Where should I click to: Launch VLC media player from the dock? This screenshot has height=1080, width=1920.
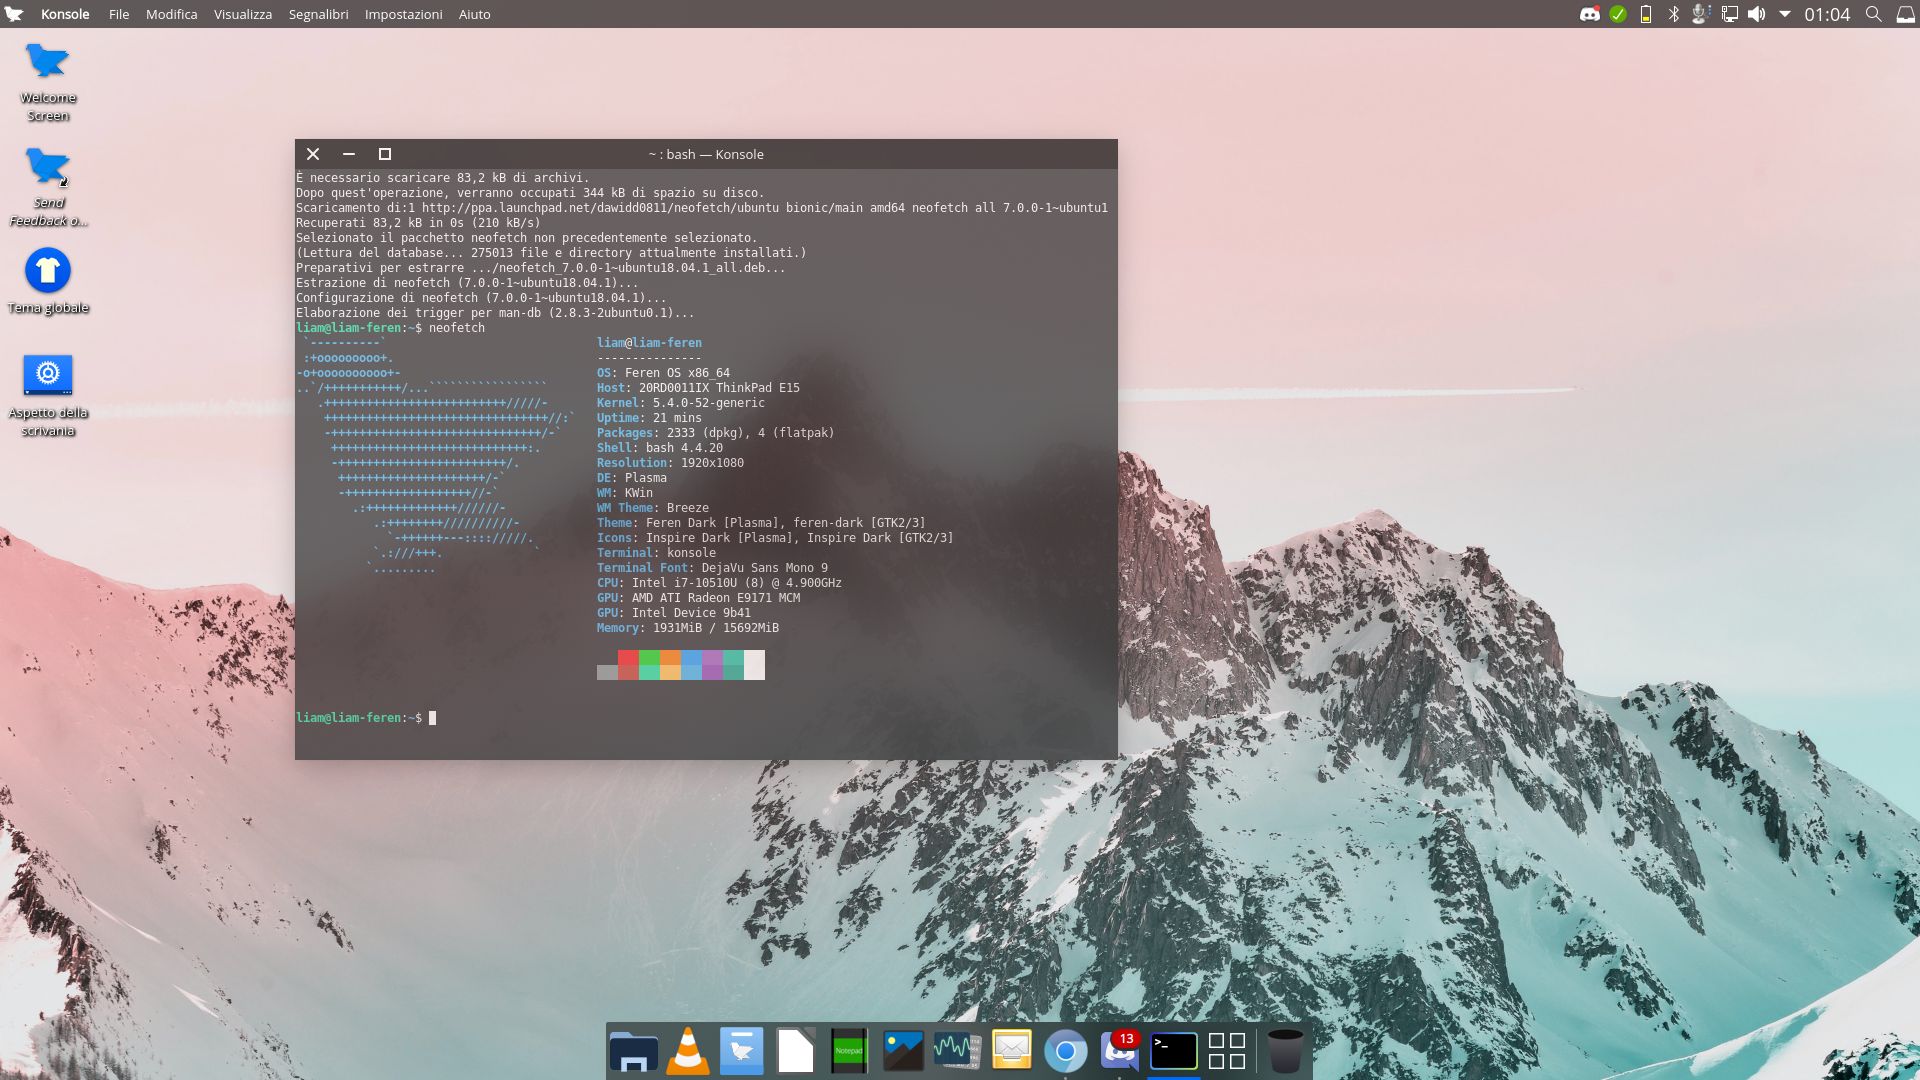pos(688,1051)
